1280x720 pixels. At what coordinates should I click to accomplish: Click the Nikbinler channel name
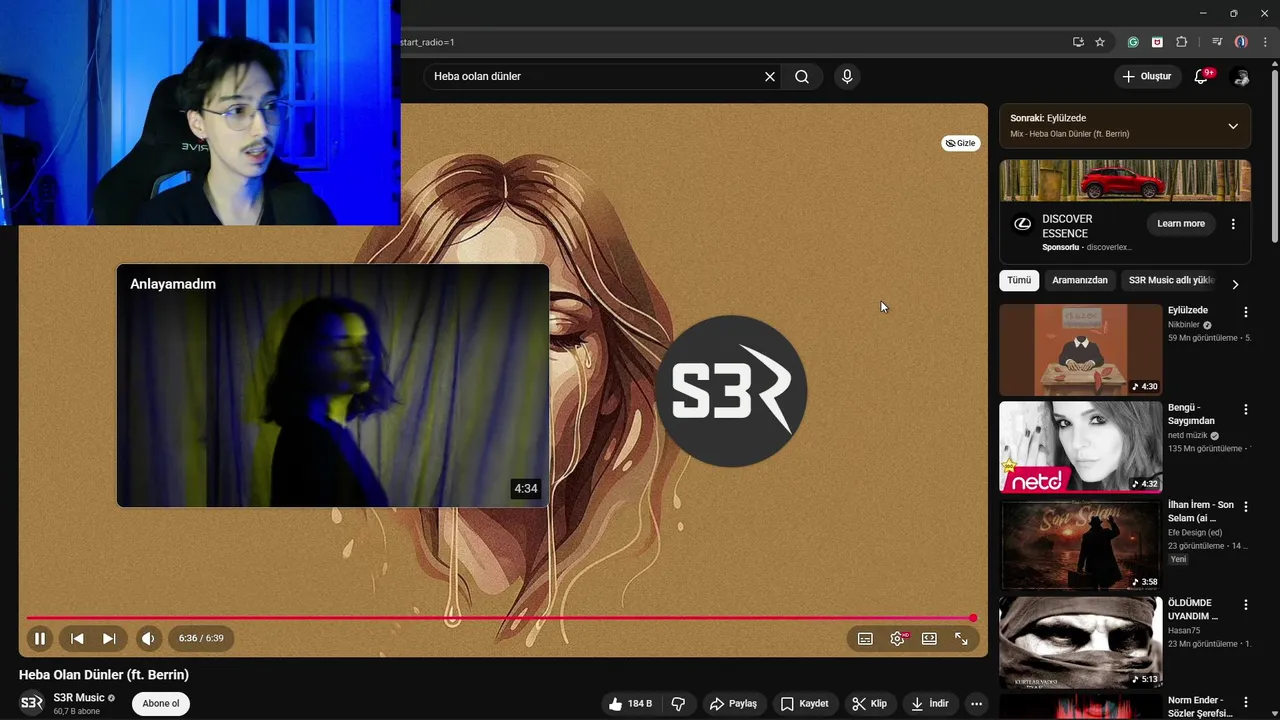coord(1184,325)
